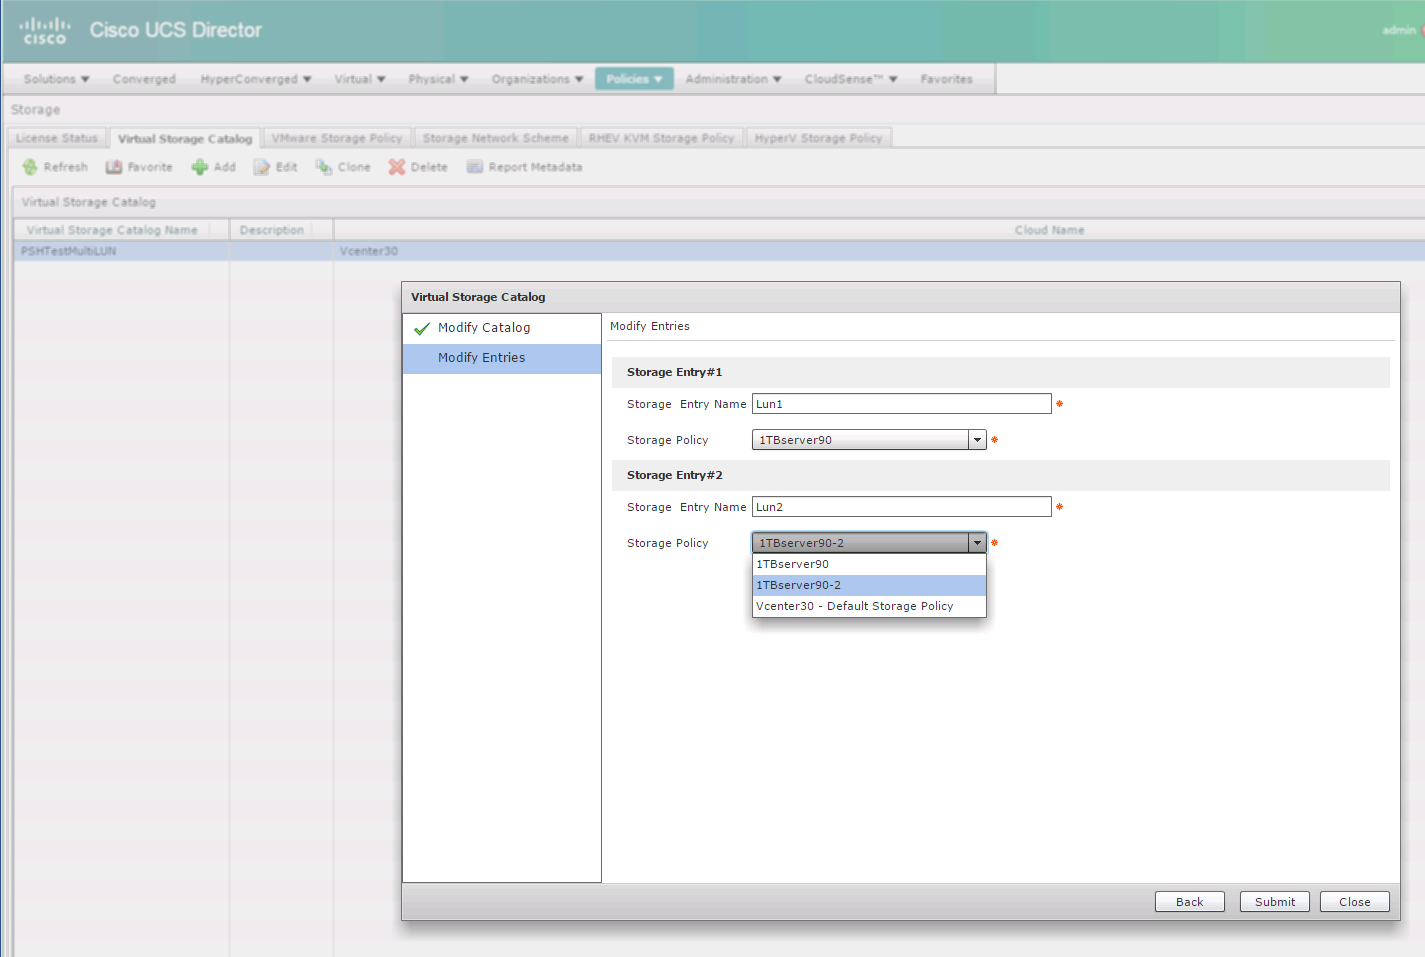Open the RHEV KVM Storage Policy tab
1425x957 pixels.
[x=661, y=138]
